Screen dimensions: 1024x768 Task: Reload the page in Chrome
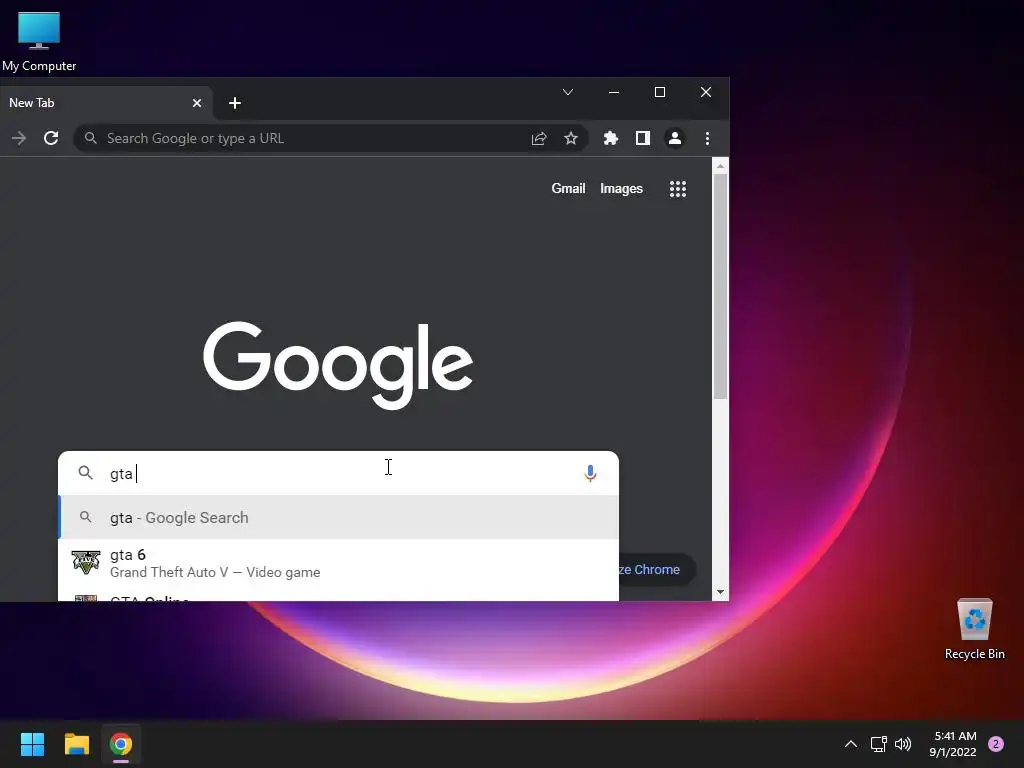click(51, 138)
